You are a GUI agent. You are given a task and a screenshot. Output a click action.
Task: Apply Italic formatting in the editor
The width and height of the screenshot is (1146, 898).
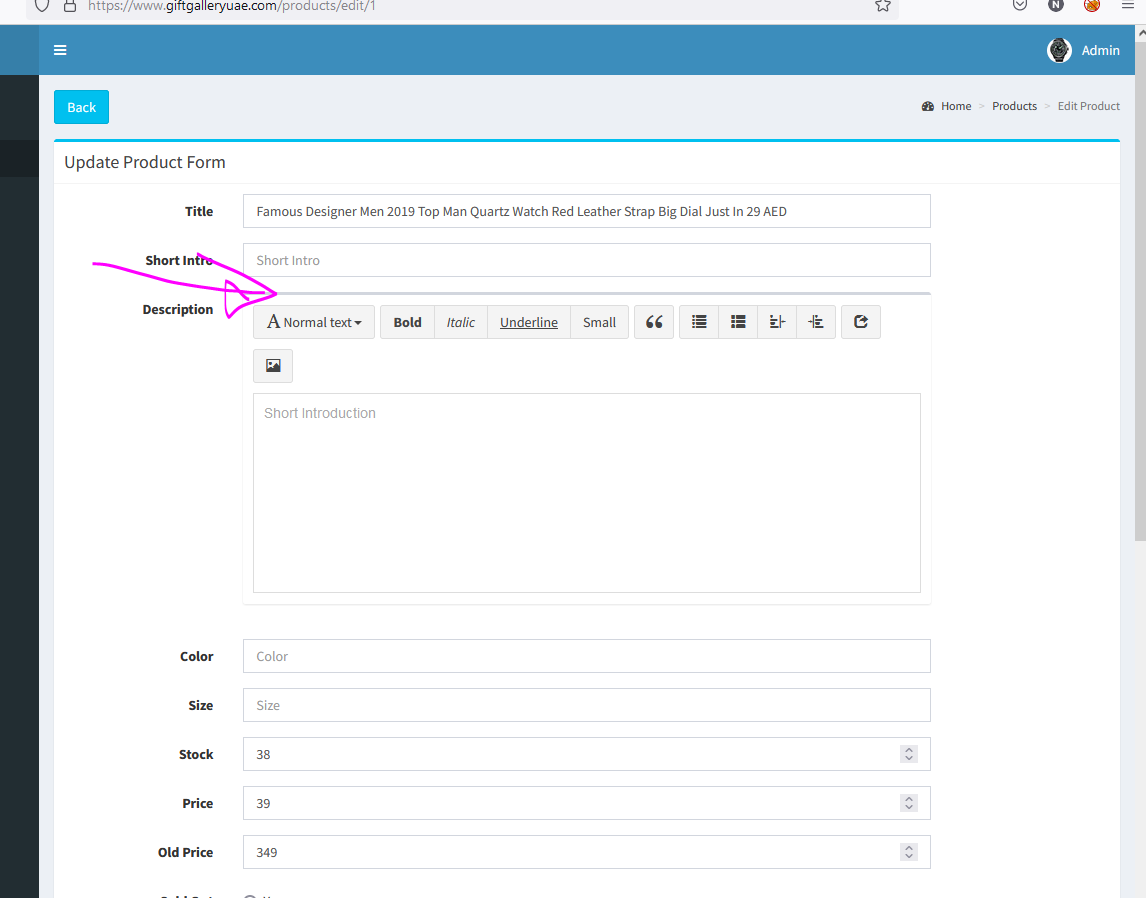(x=461, y=322)
